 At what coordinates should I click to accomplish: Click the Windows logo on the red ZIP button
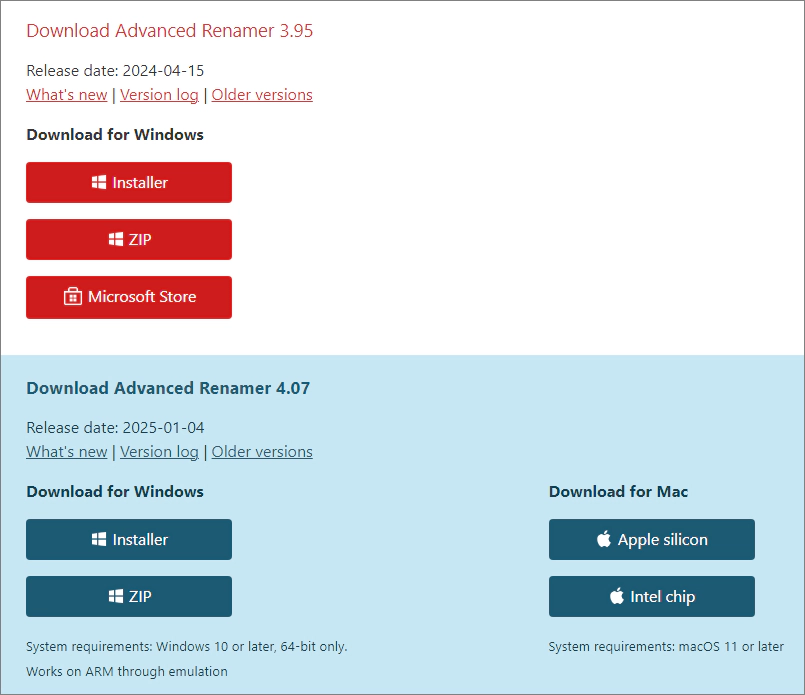pos(116,239)
